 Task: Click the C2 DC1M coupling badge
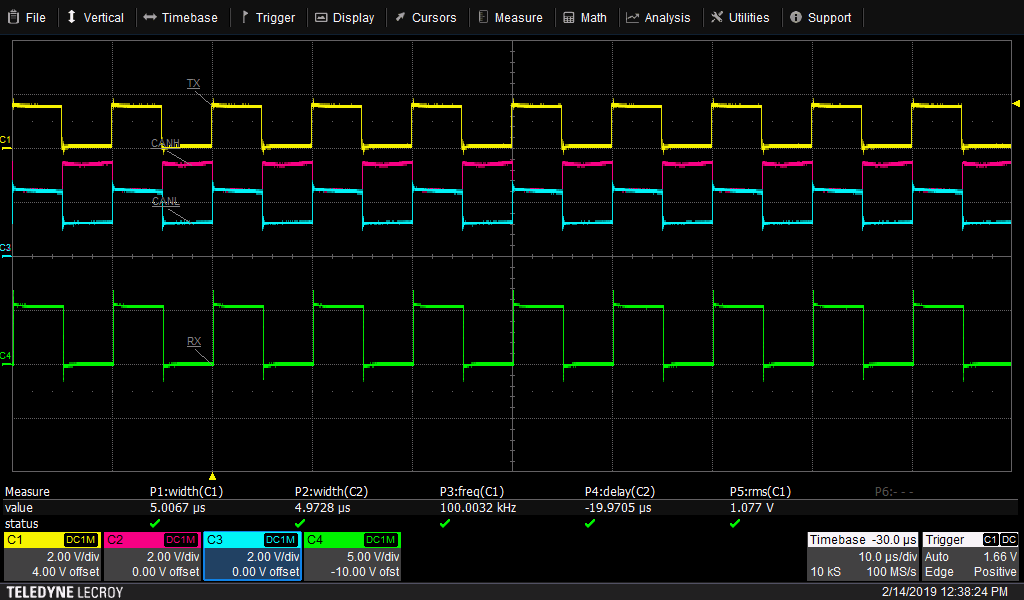tap(181, 540)
